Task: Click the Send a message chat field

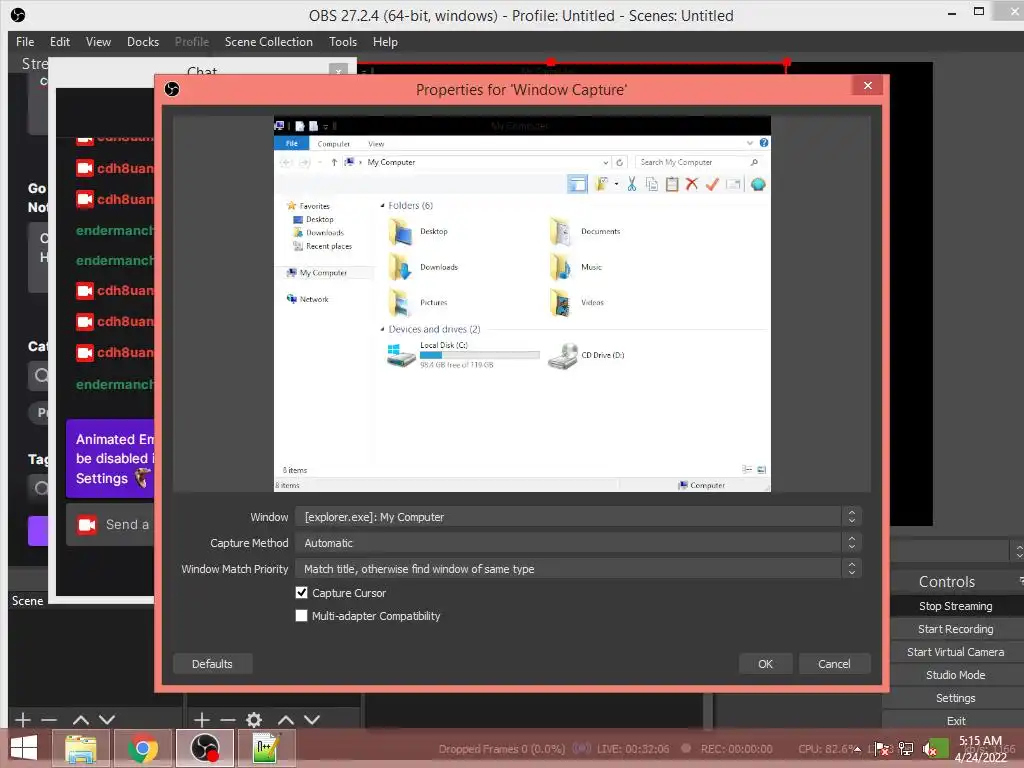Action: [110, 524]
